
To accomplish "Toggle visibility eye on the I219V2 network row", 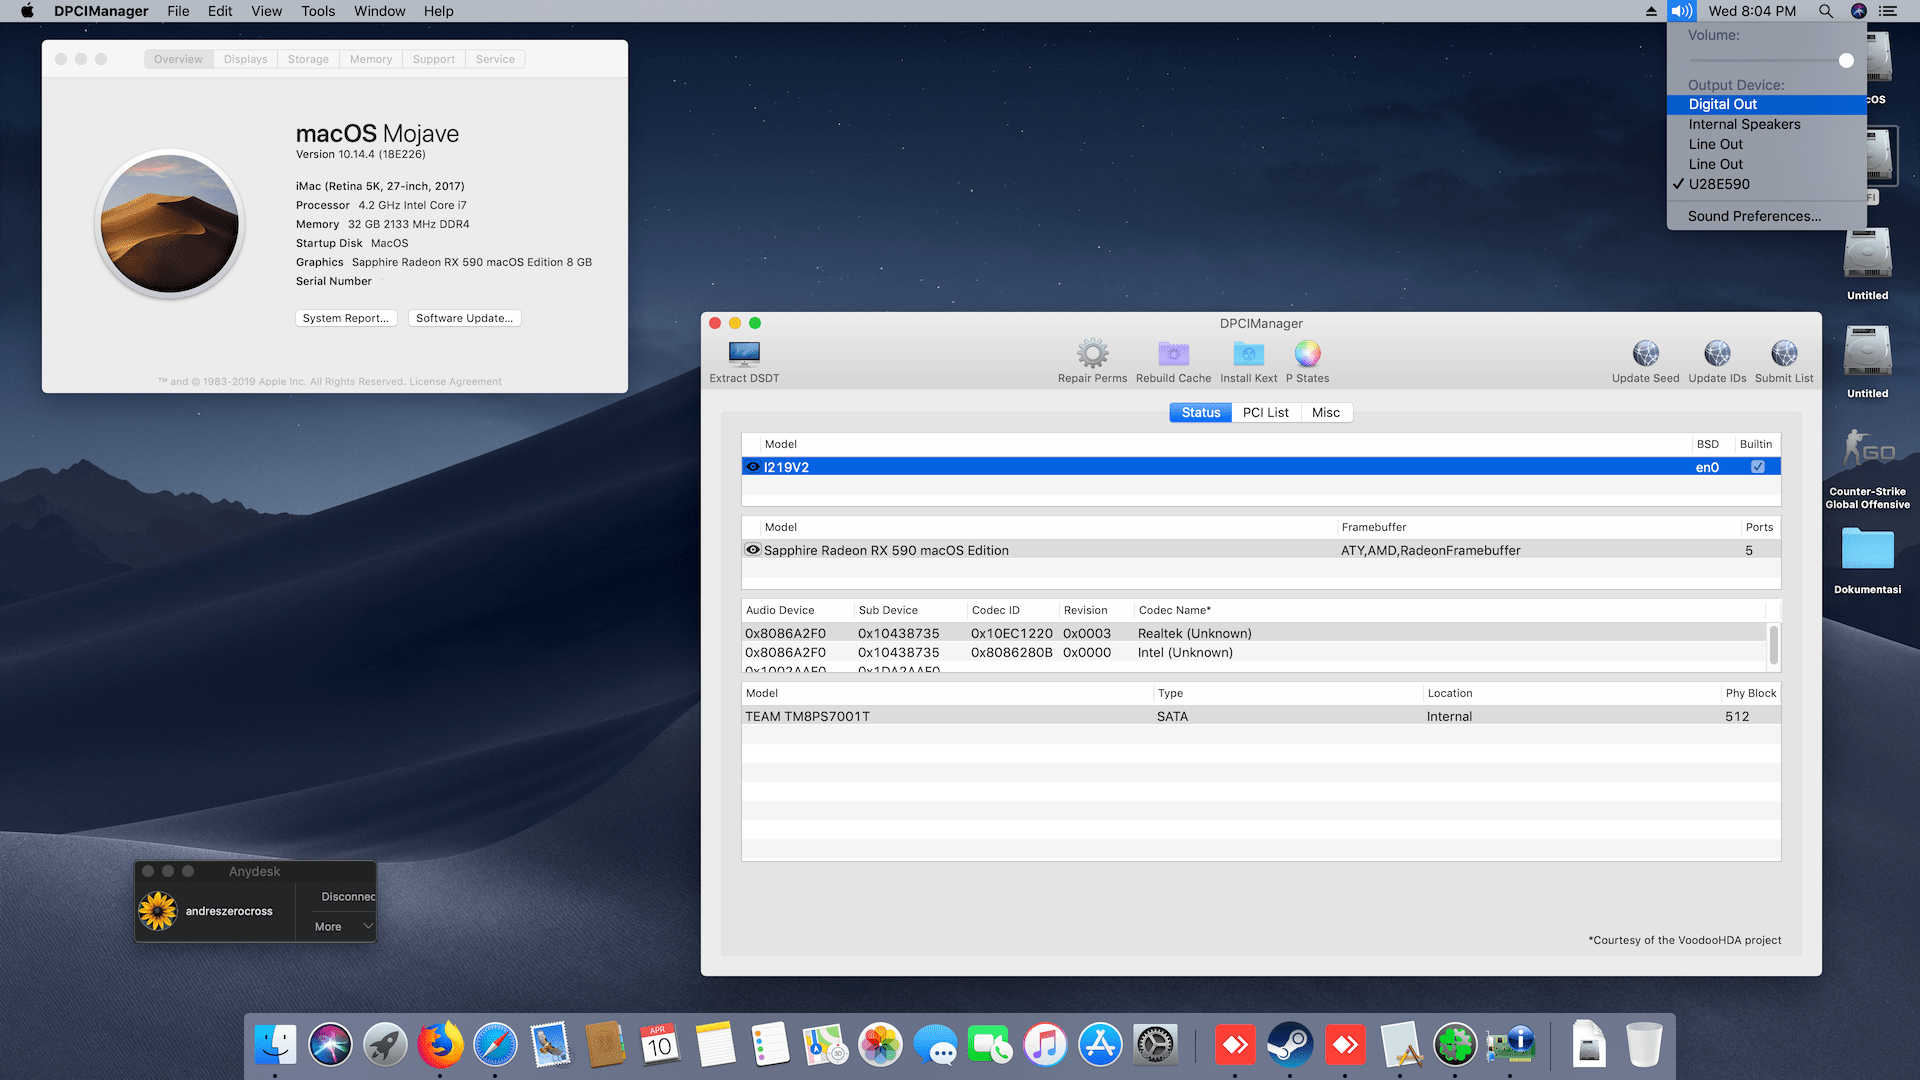I will tap(752, 466).
